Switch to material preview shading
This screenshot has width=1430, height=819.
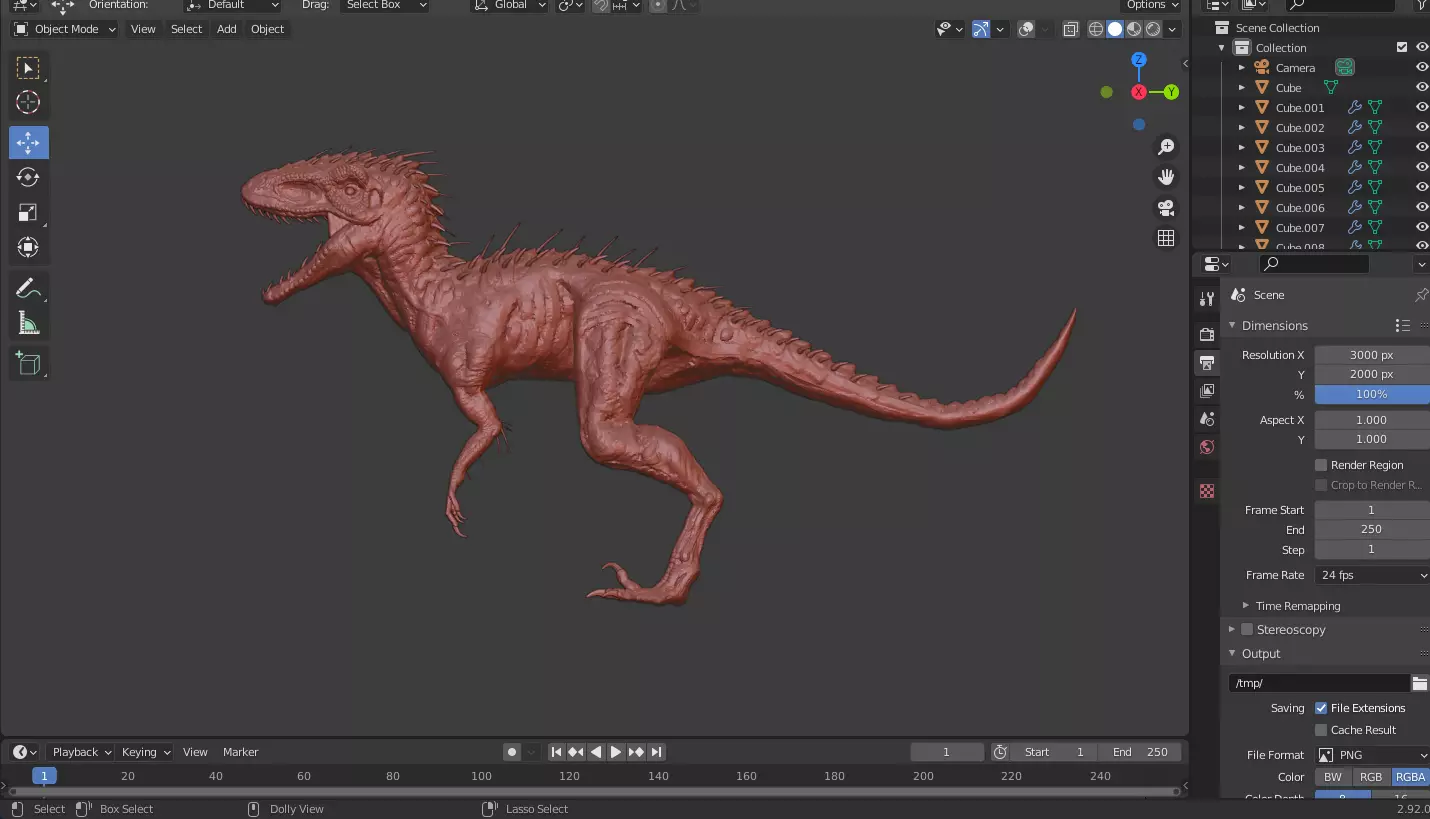1134,29
